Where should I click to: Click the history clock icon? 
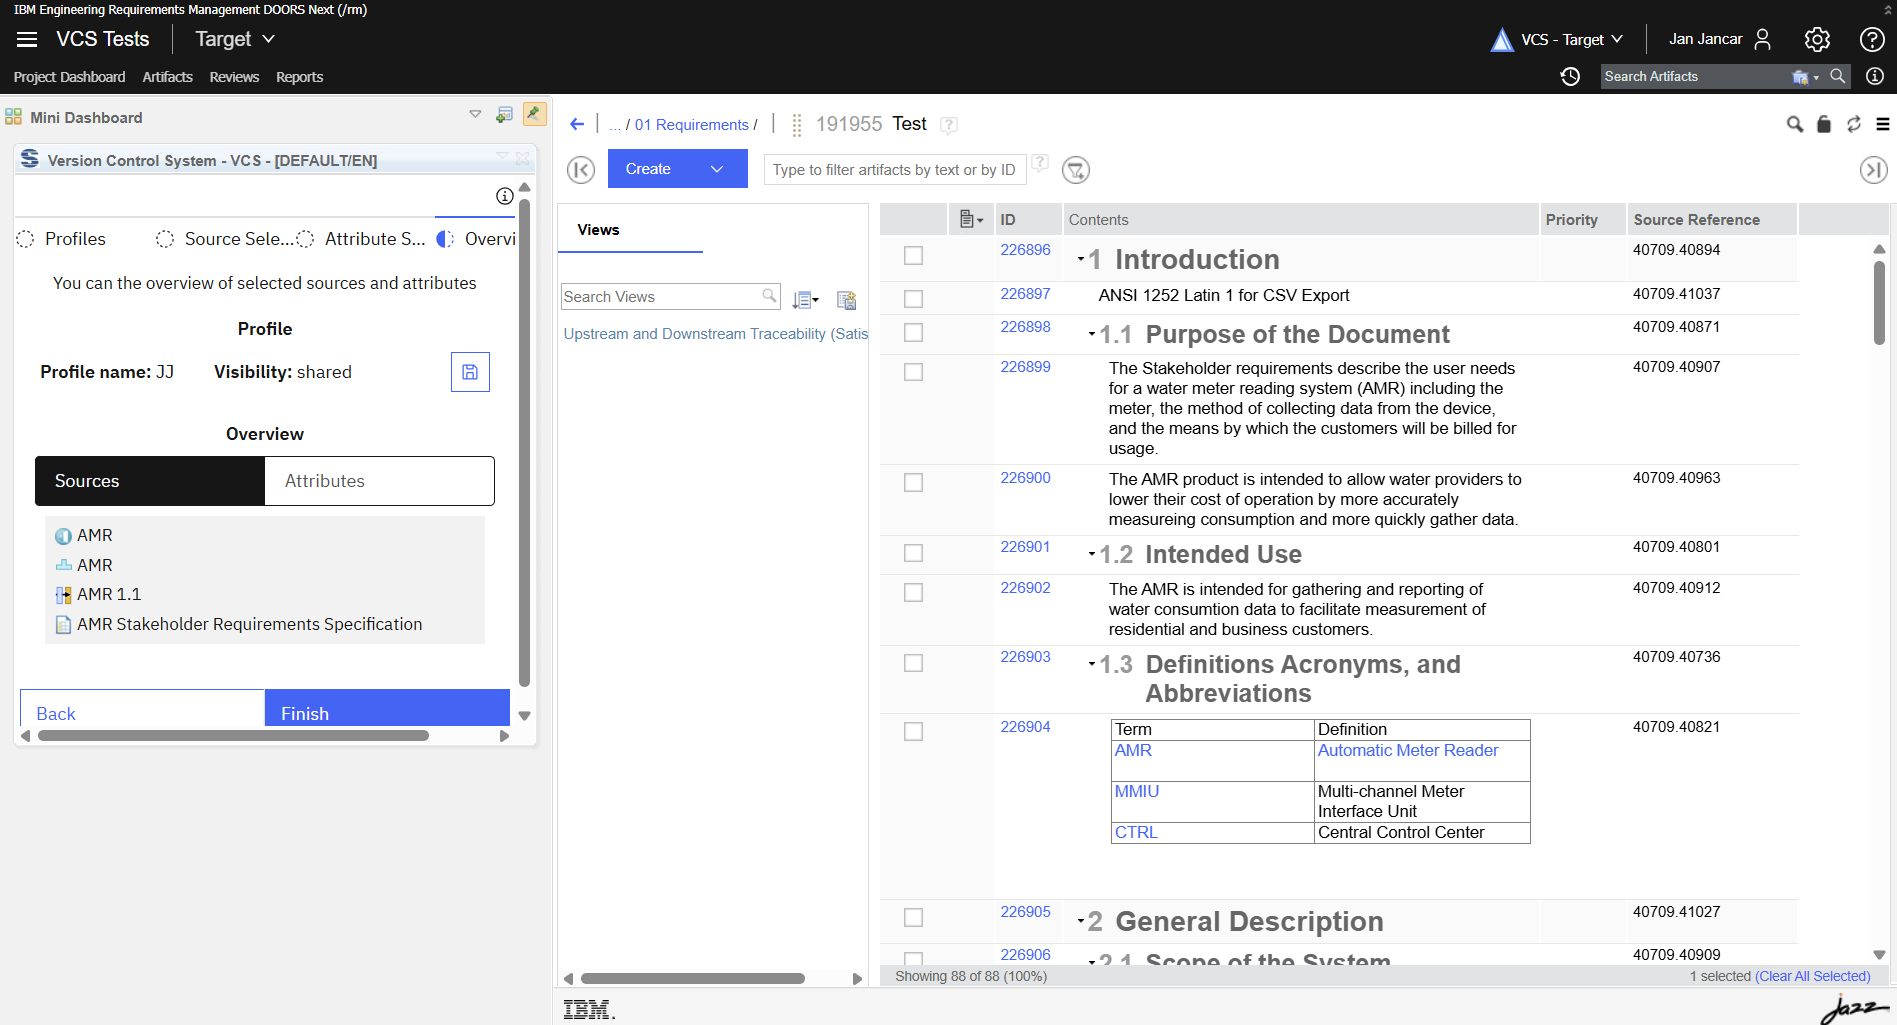pos(1570,77)
